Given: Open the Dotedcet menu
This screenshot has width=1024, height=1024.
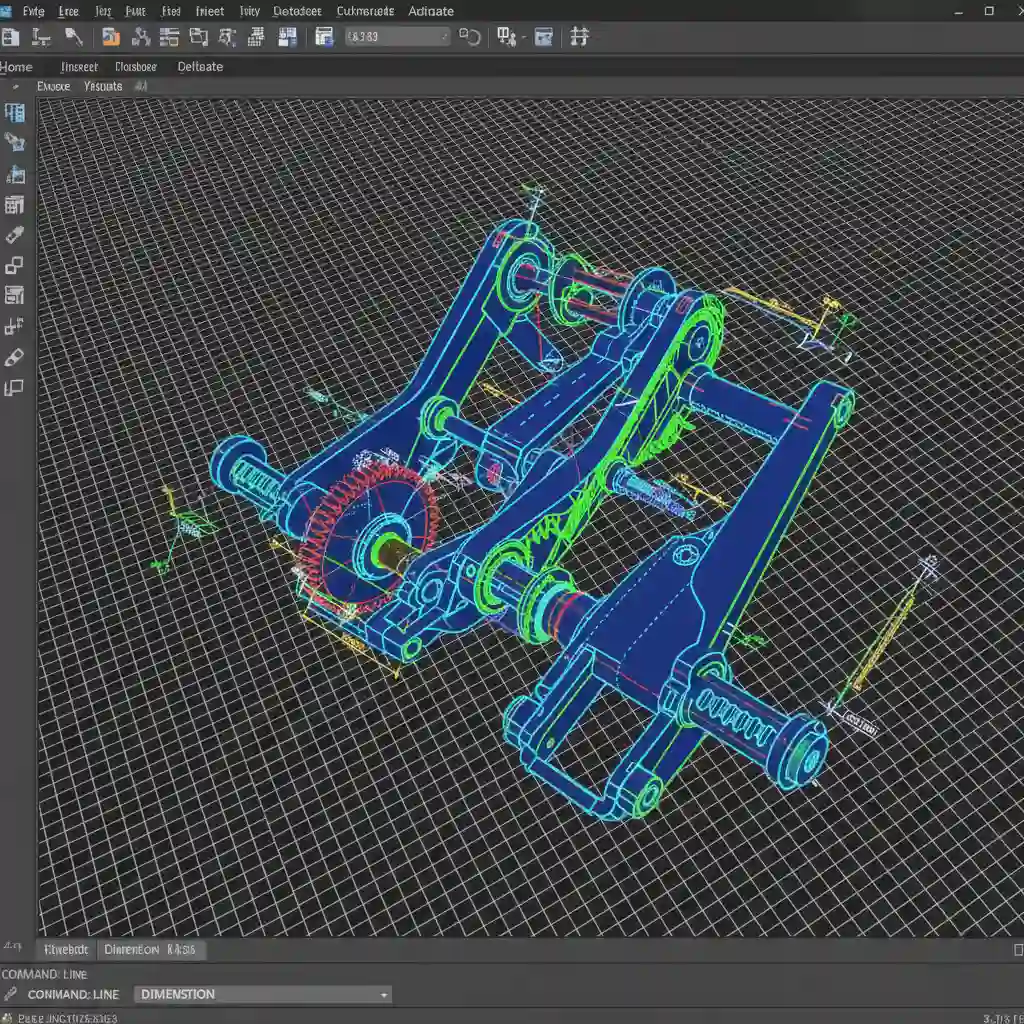Looking at the screenshot, I should [x=297, y=11].
